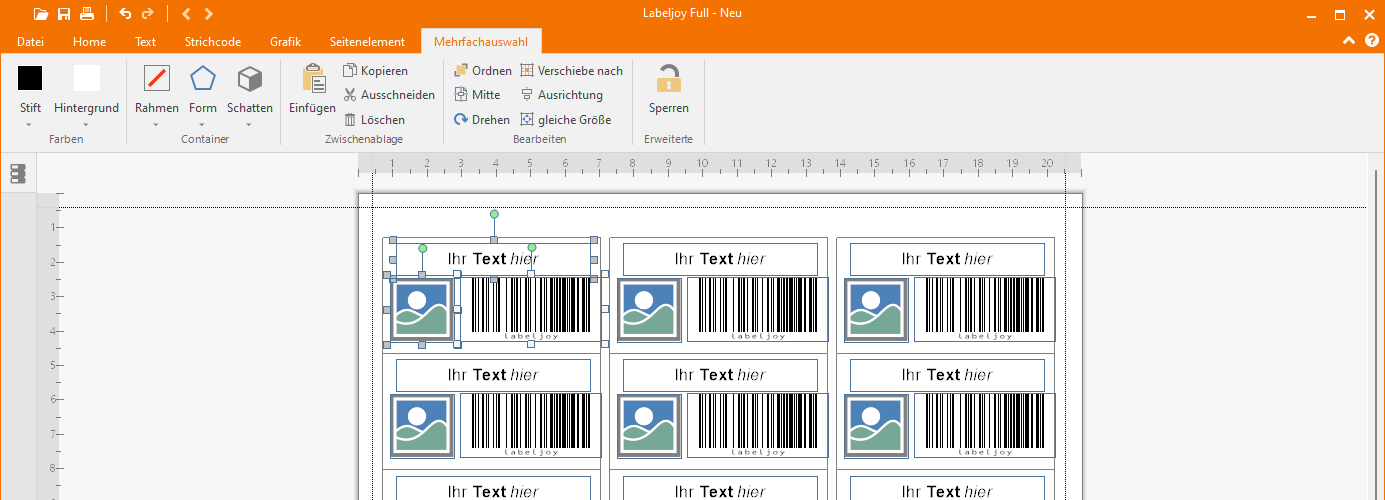Pick the white Hintergrund color swatch
The height and width of the screenshot is (500, 1385).
pyautogui.click(x=87, y=78)
